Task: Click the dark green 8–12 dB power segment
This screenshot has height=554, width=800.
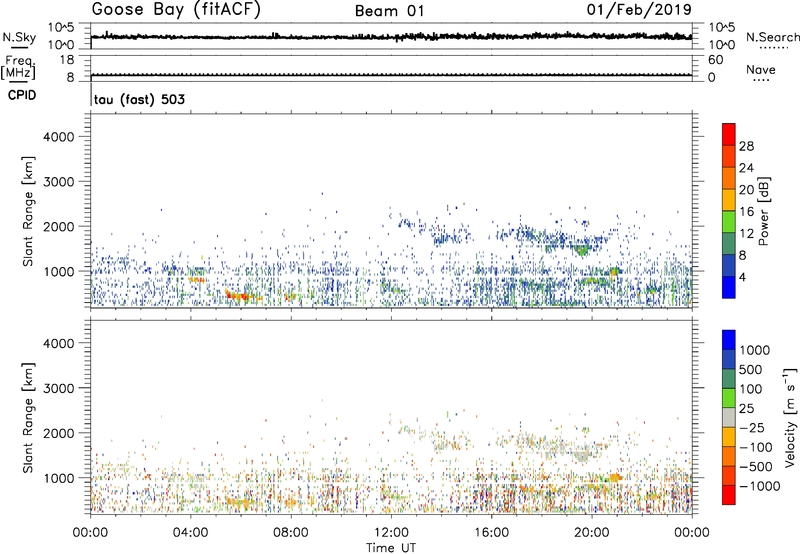Action: click(x=729, y=243)
